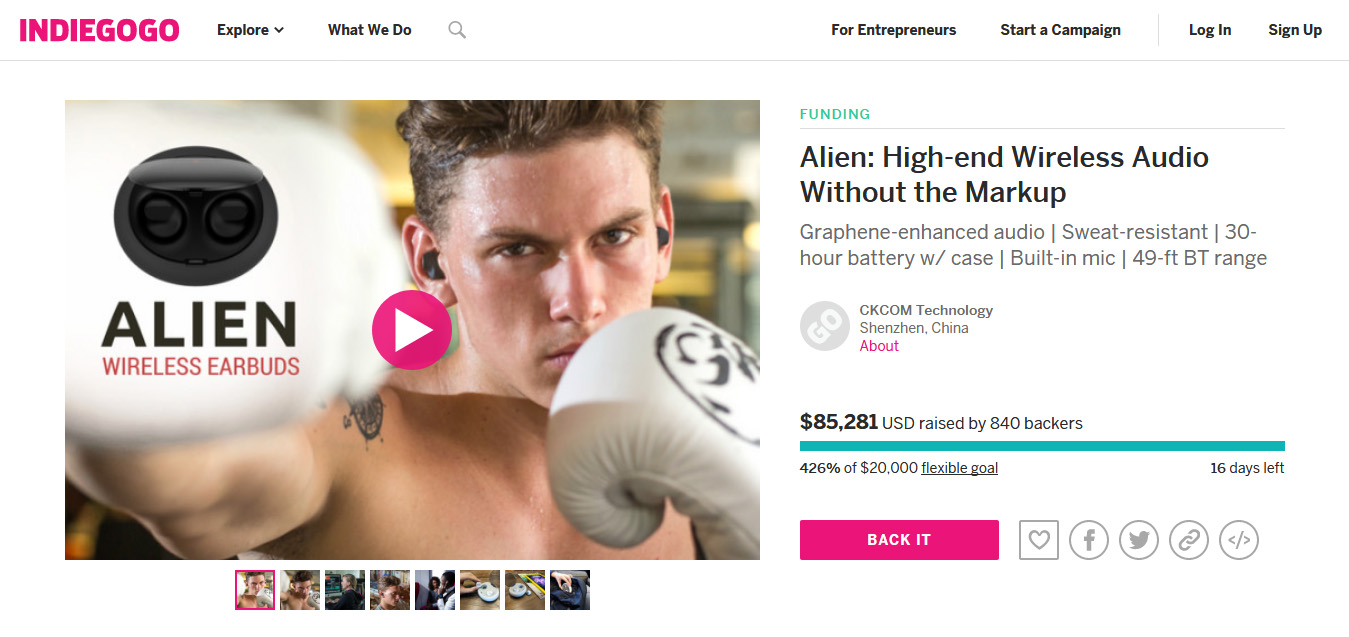Click Start a Campaign link

(1060, 30)
